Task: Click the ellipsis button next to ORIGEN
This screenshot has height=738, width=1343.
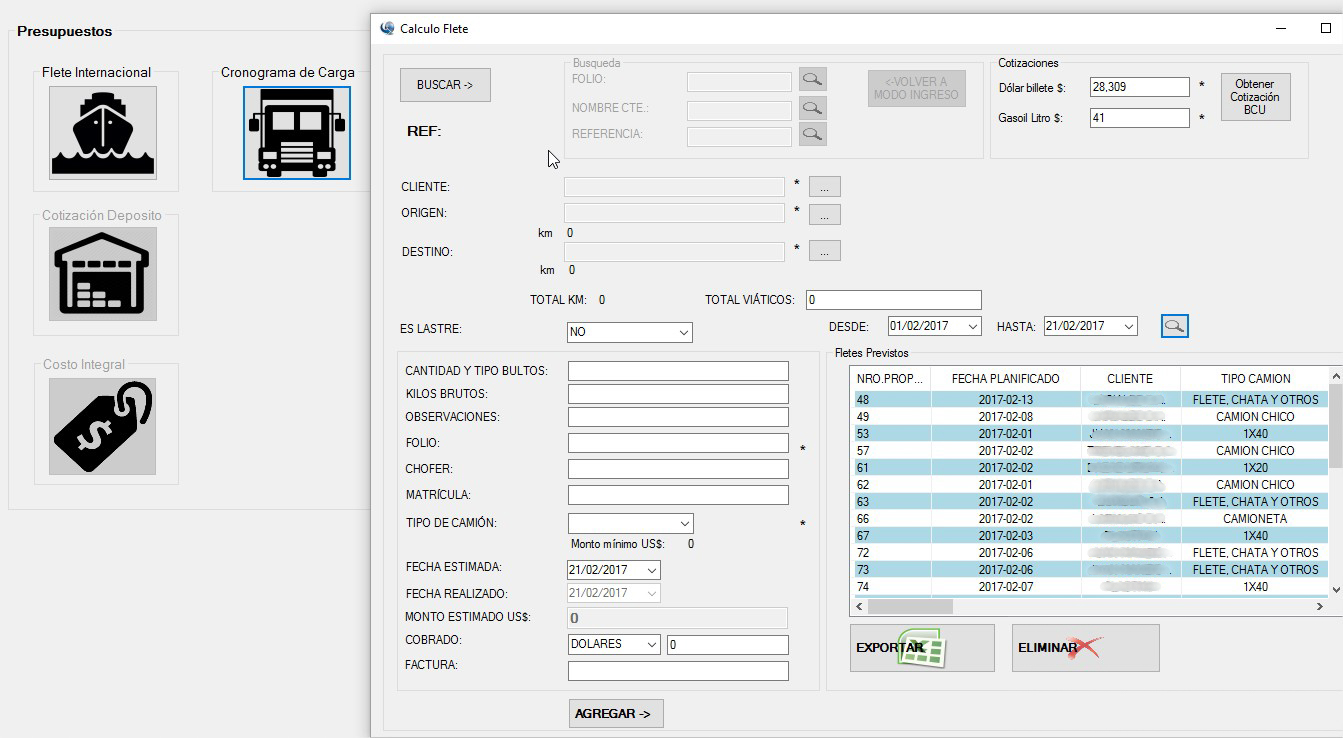Action: click(x=824, y=214)
